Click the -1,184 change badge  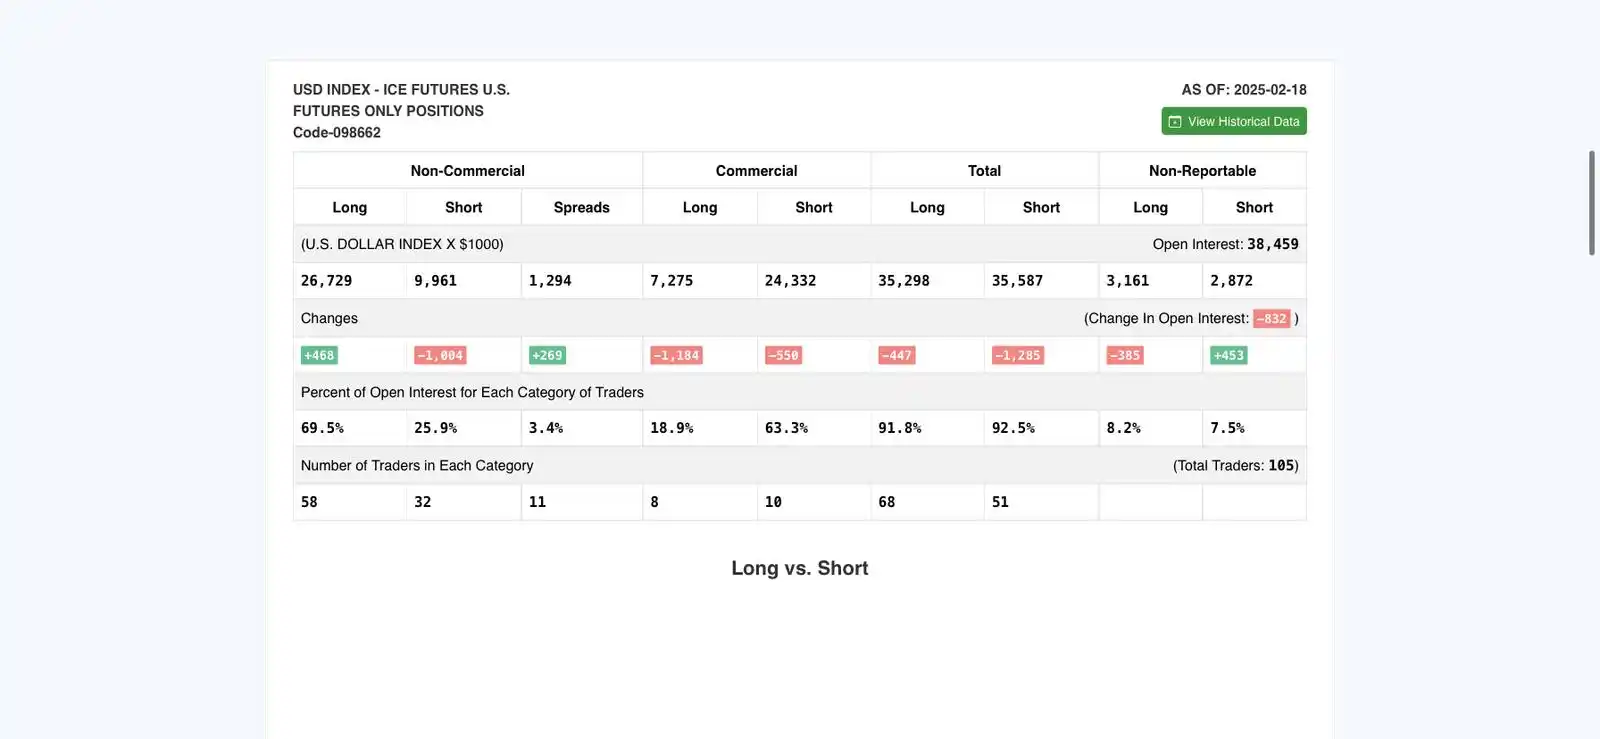coord(677,355)
